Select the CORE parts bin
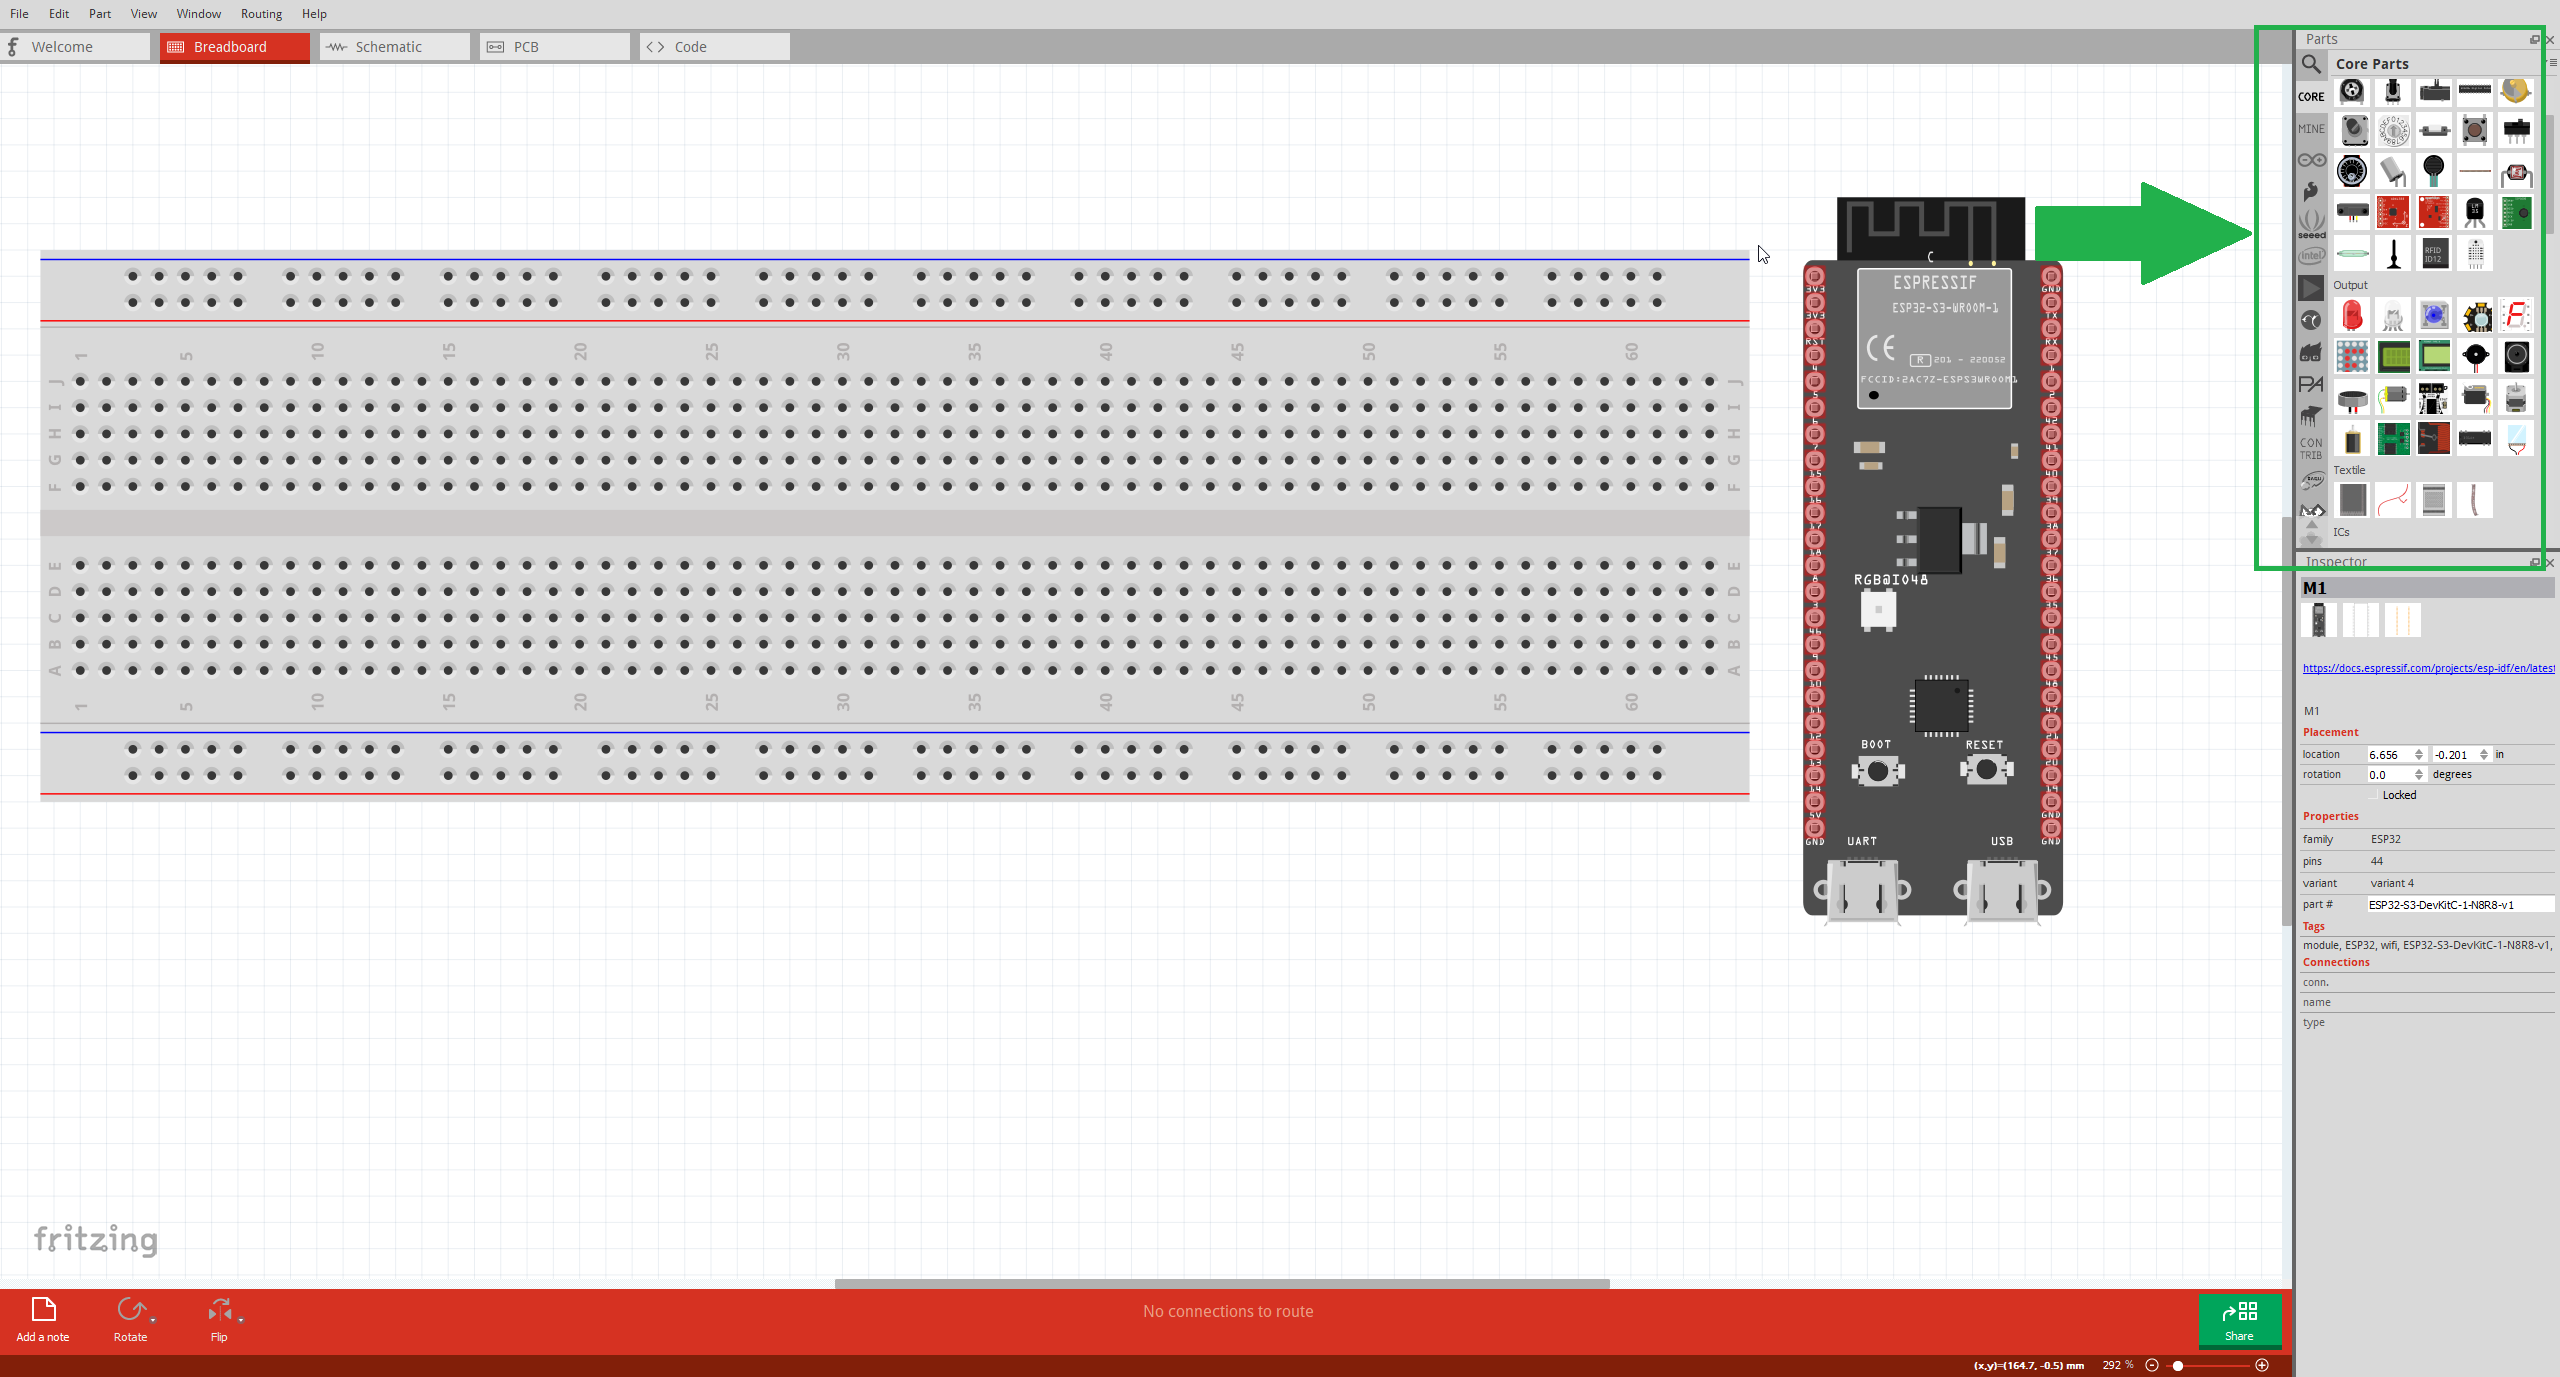 point(2311,97)
